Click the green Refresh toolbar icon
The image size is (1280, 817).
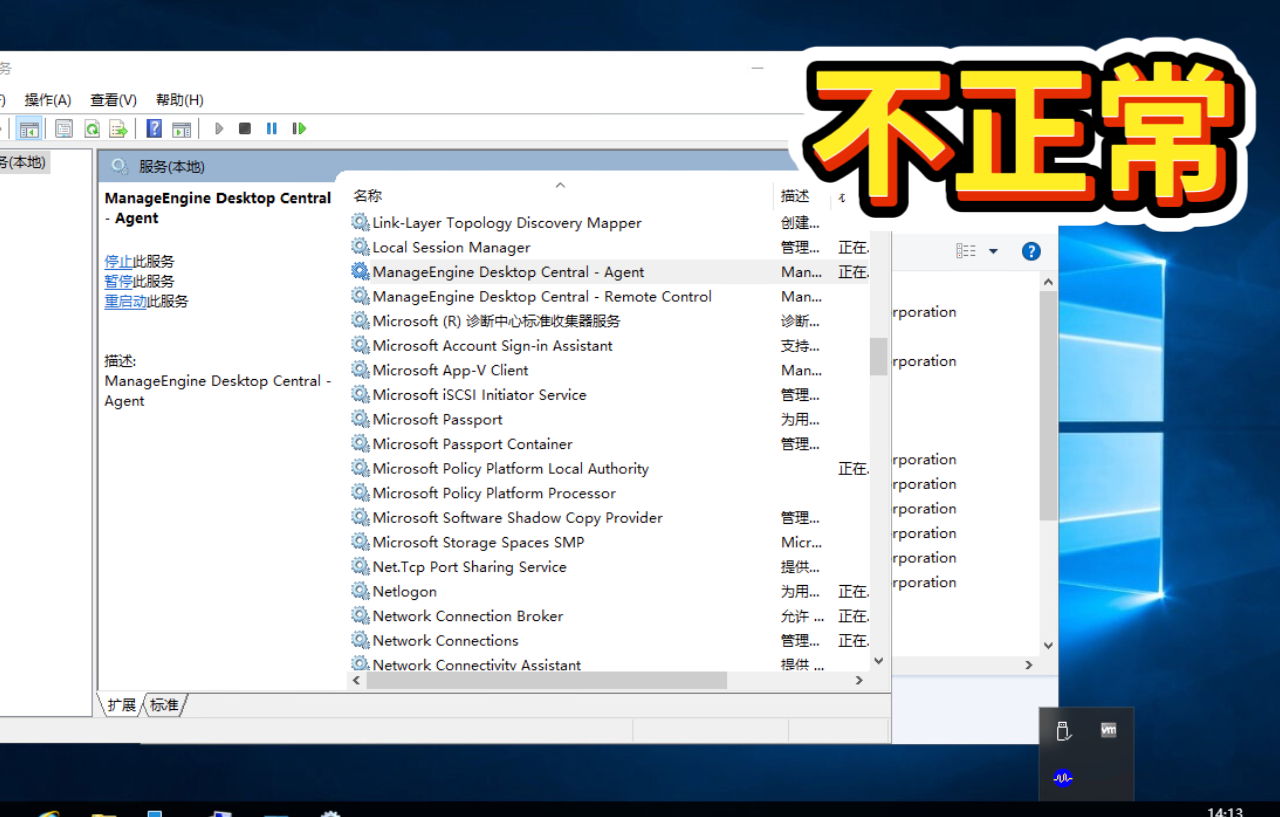[91, 129]
